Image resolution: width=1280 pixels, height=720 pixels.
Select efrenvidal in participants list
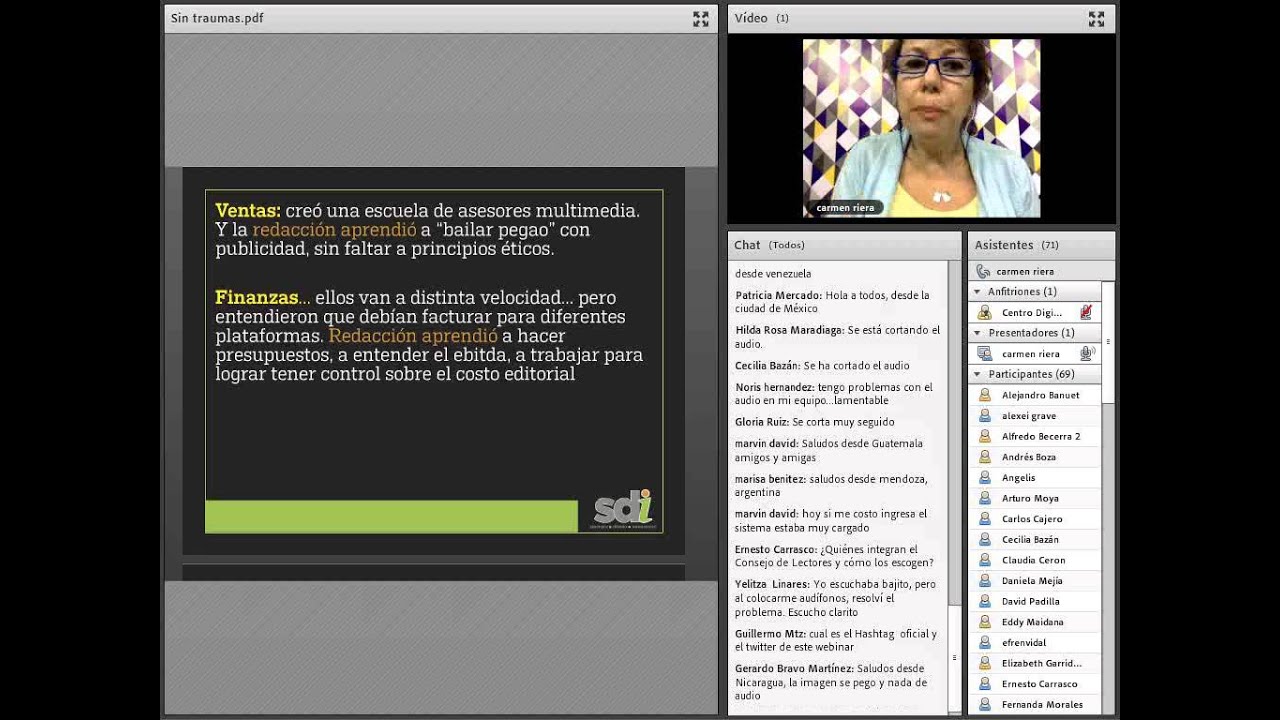tap(1035, 642)
